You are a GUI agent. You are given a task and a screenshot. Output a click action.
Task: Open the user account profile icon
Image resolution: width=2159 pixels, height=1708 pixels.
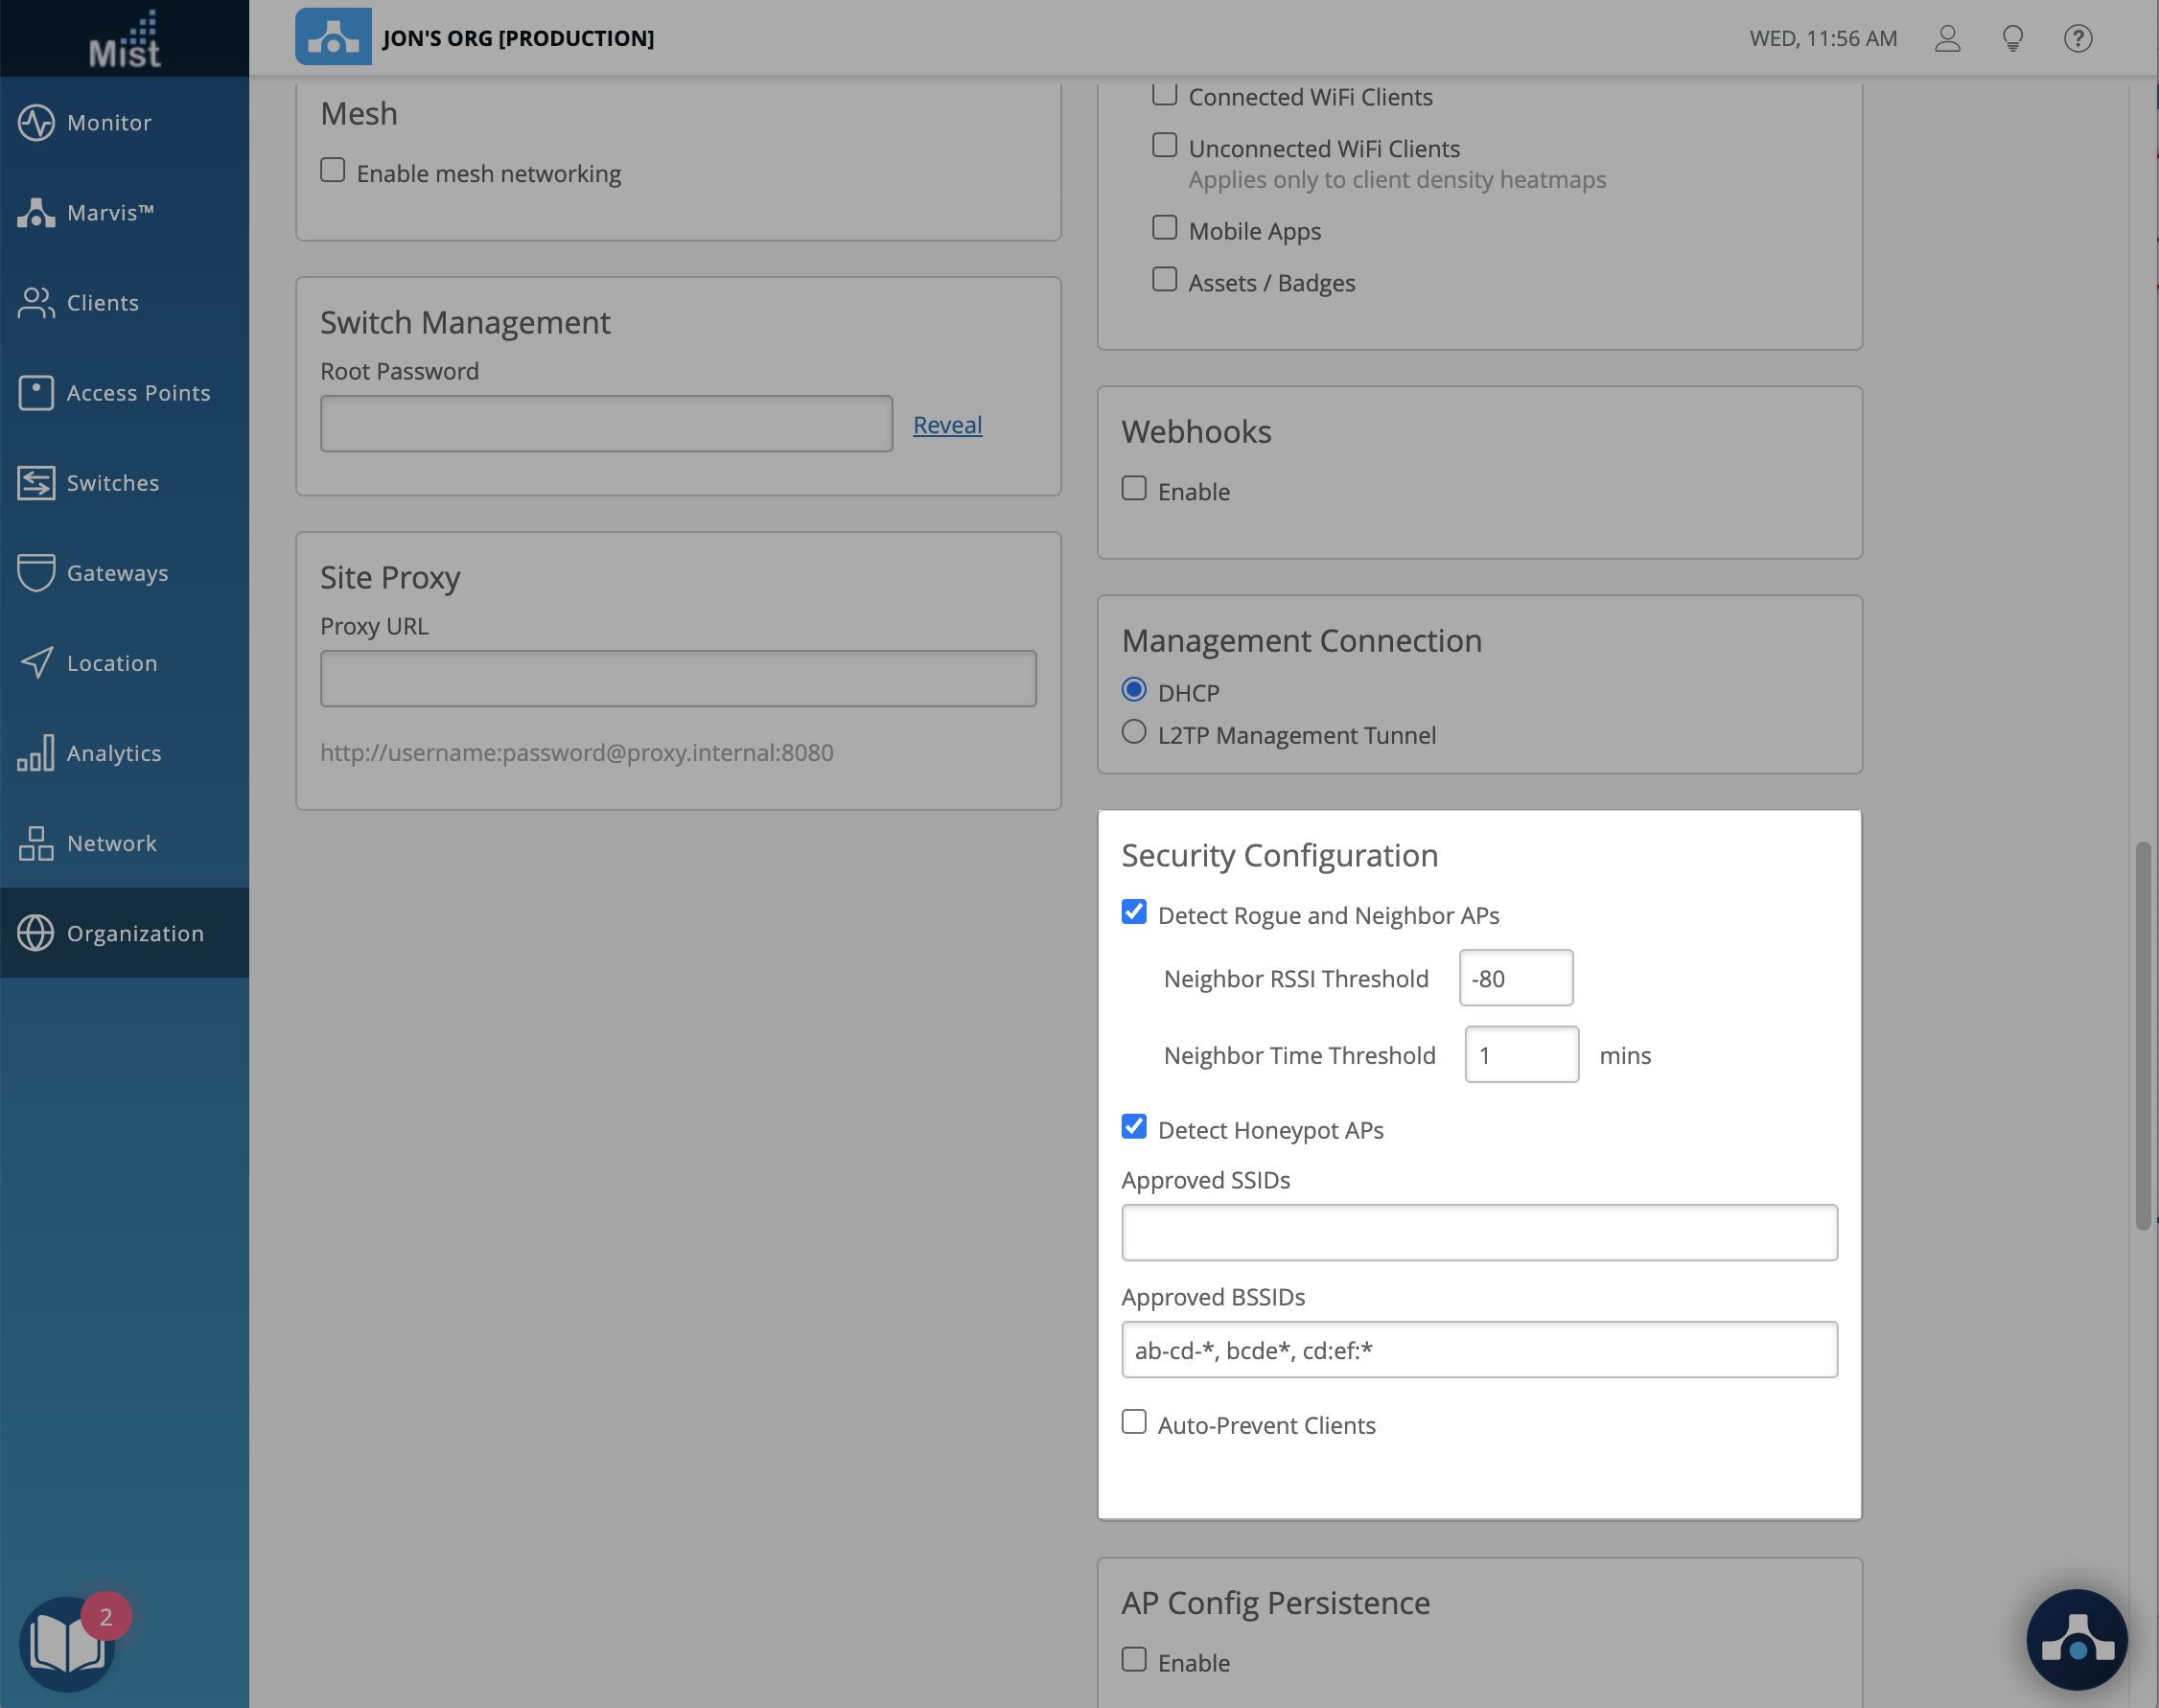coord(1946,38)
